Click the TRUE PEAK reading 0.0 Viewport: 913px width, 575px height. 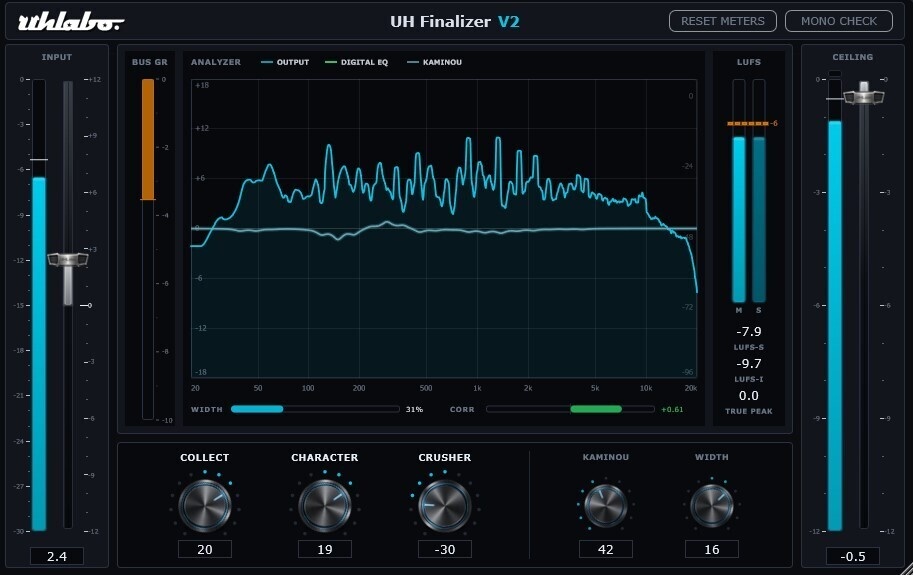(748, 395)
